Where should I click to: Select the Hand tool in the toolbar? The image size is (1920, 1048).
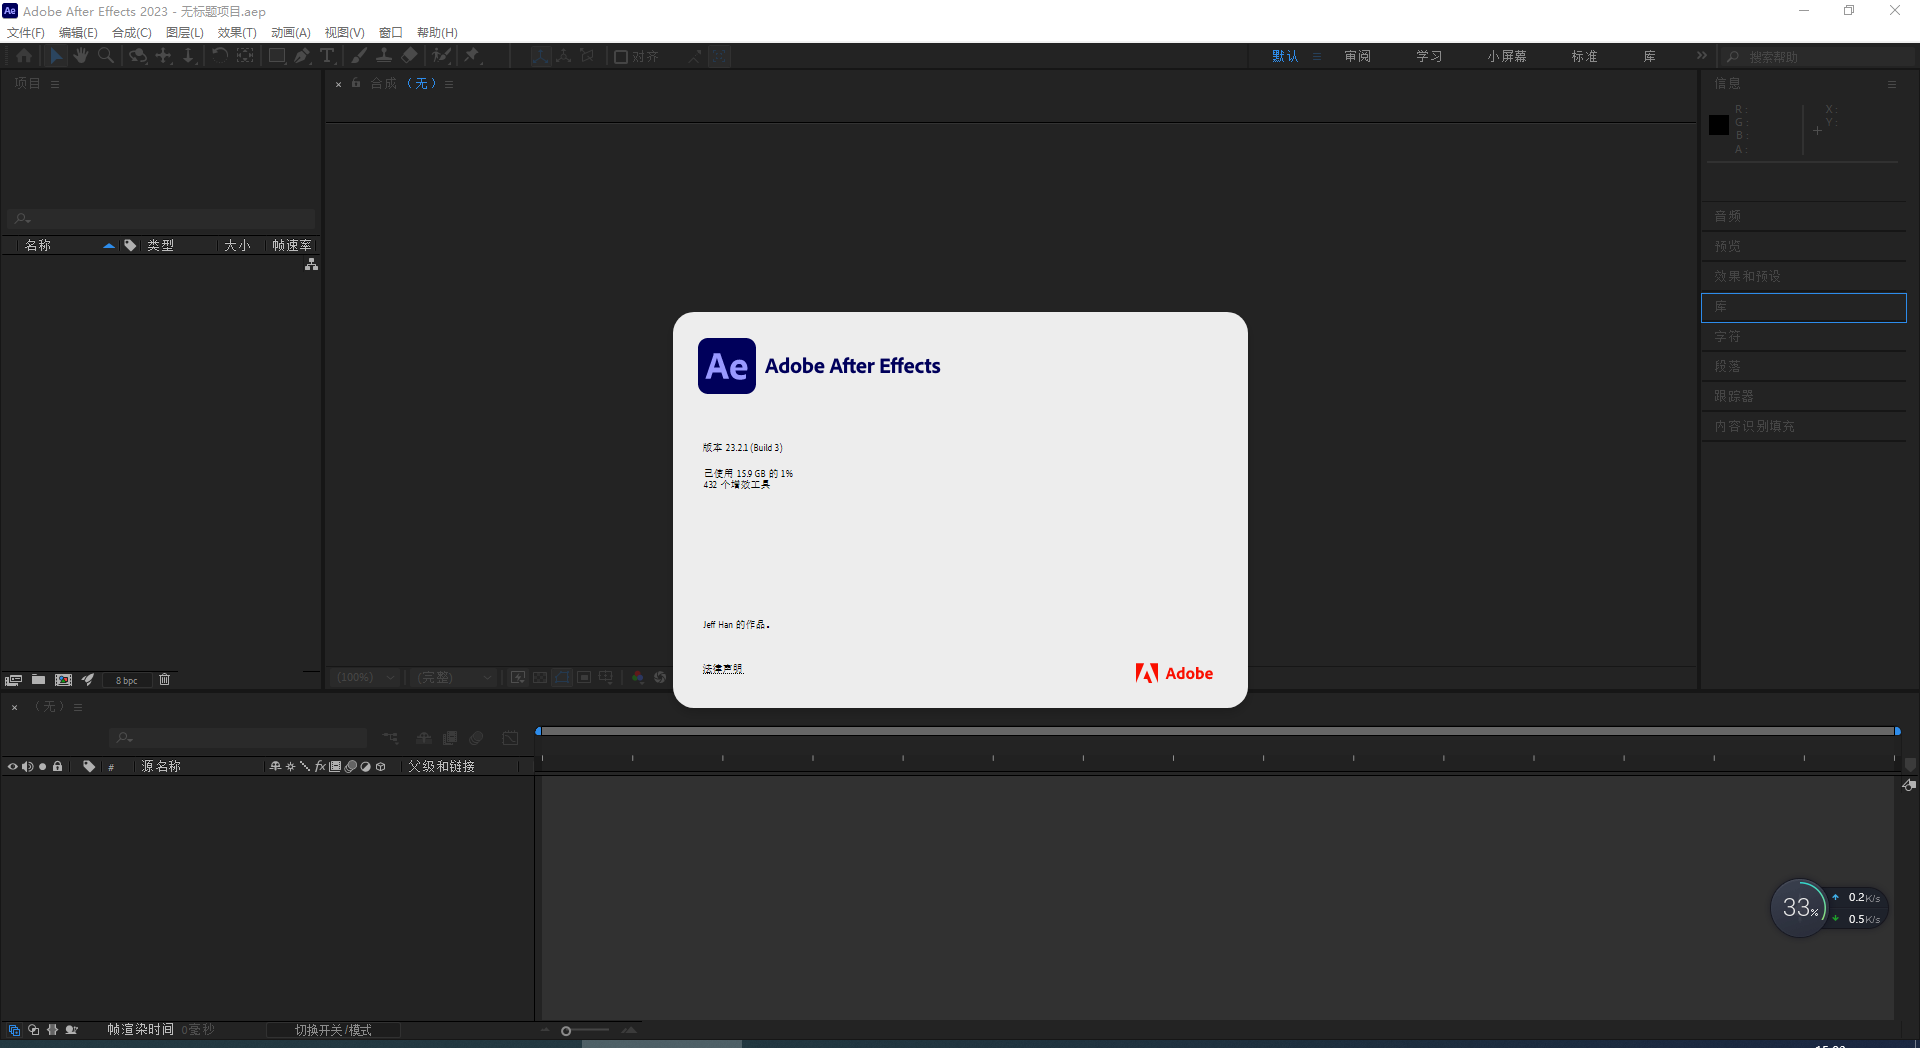coord(81,56)
